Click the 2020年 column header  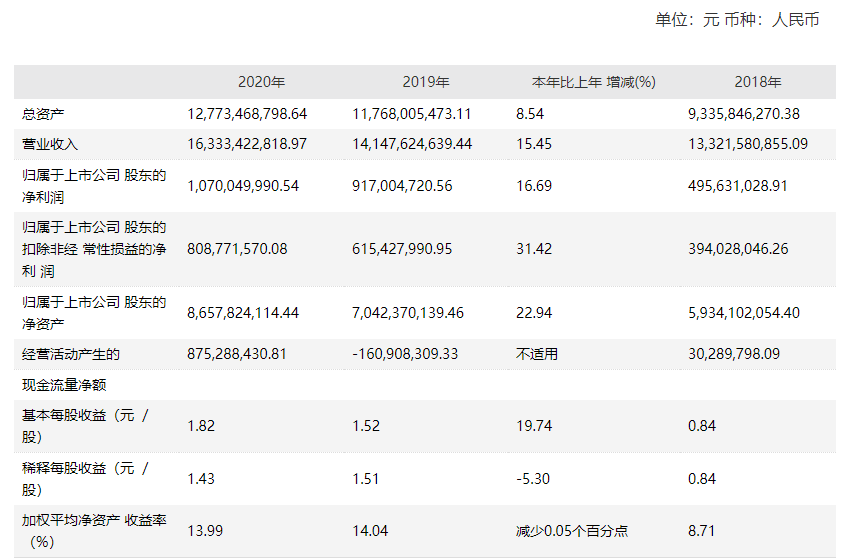click(261, 82)
